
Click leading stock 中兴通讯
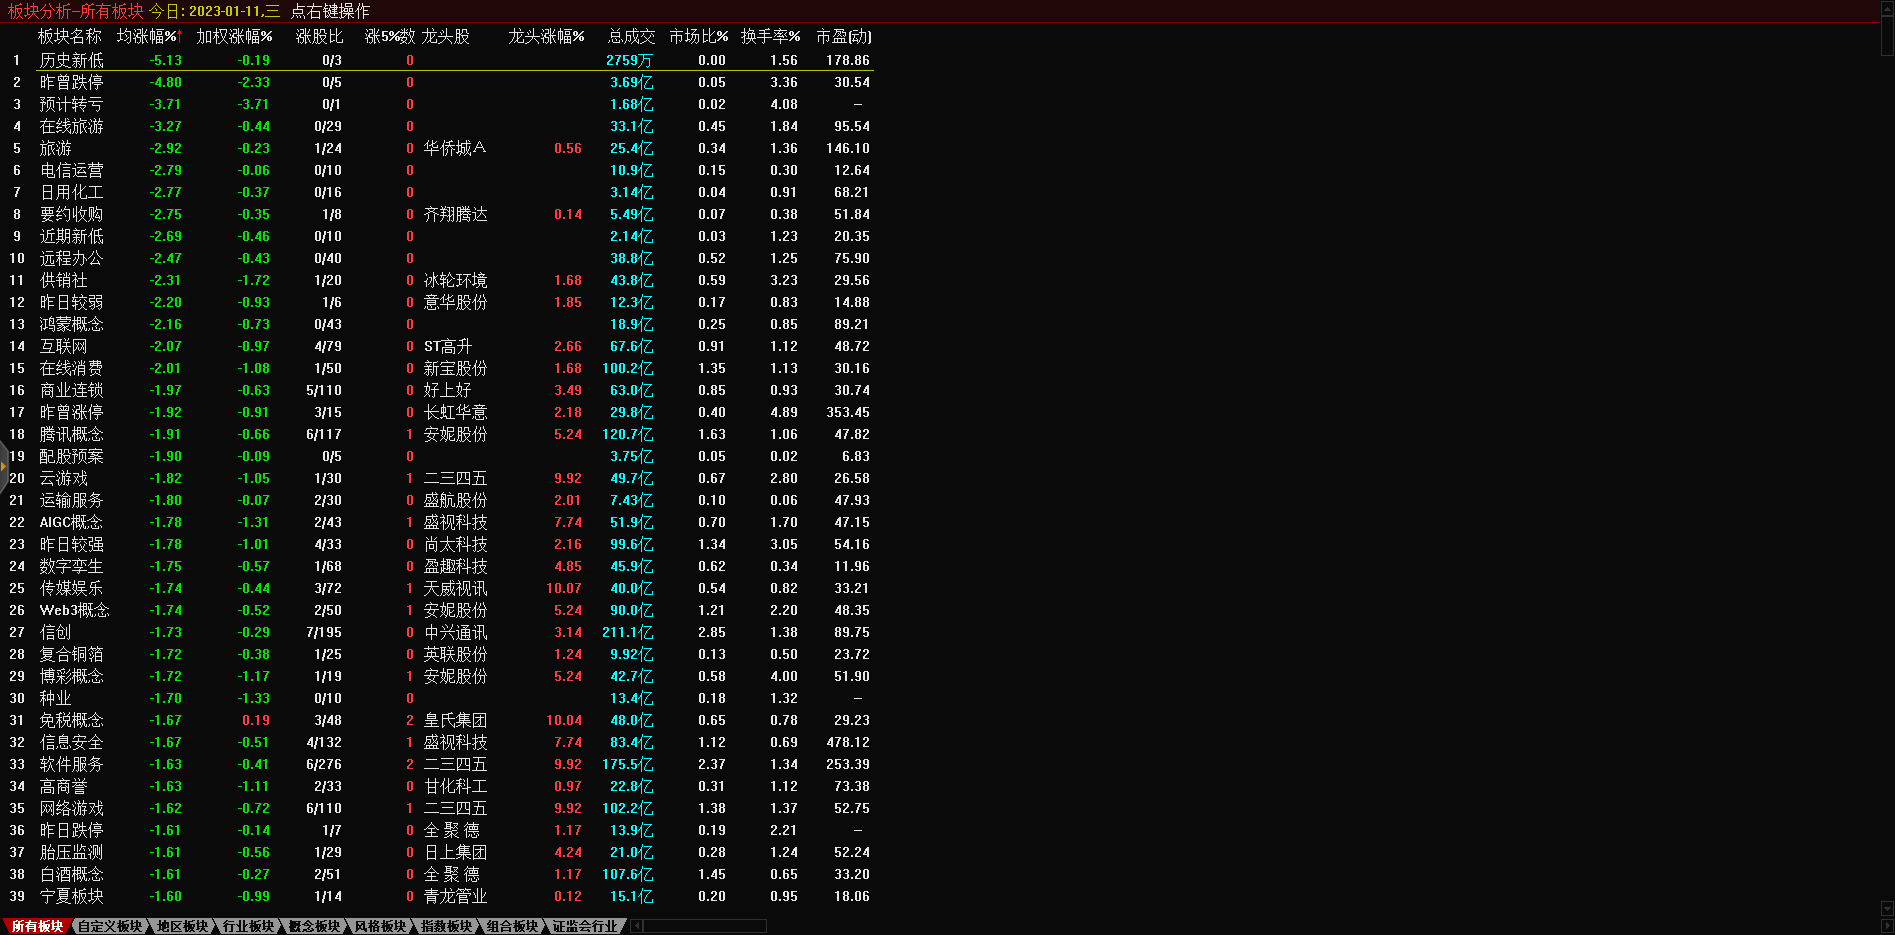pyautogui.click(x=455, y=632)
